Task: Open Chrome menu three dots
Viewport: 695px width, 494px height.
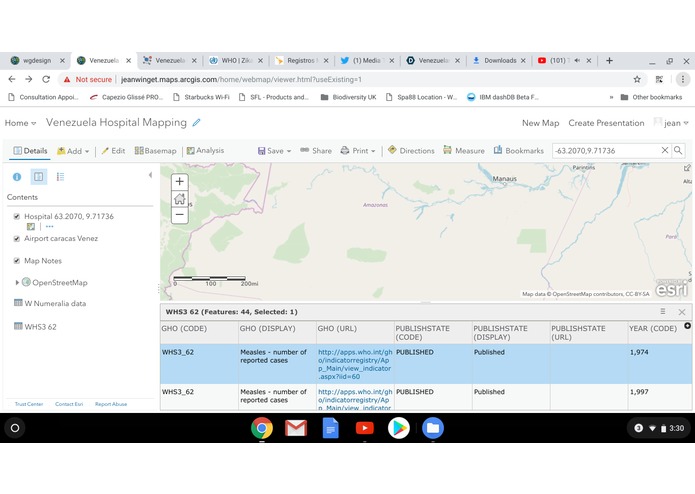Action: tap(683, 79)
